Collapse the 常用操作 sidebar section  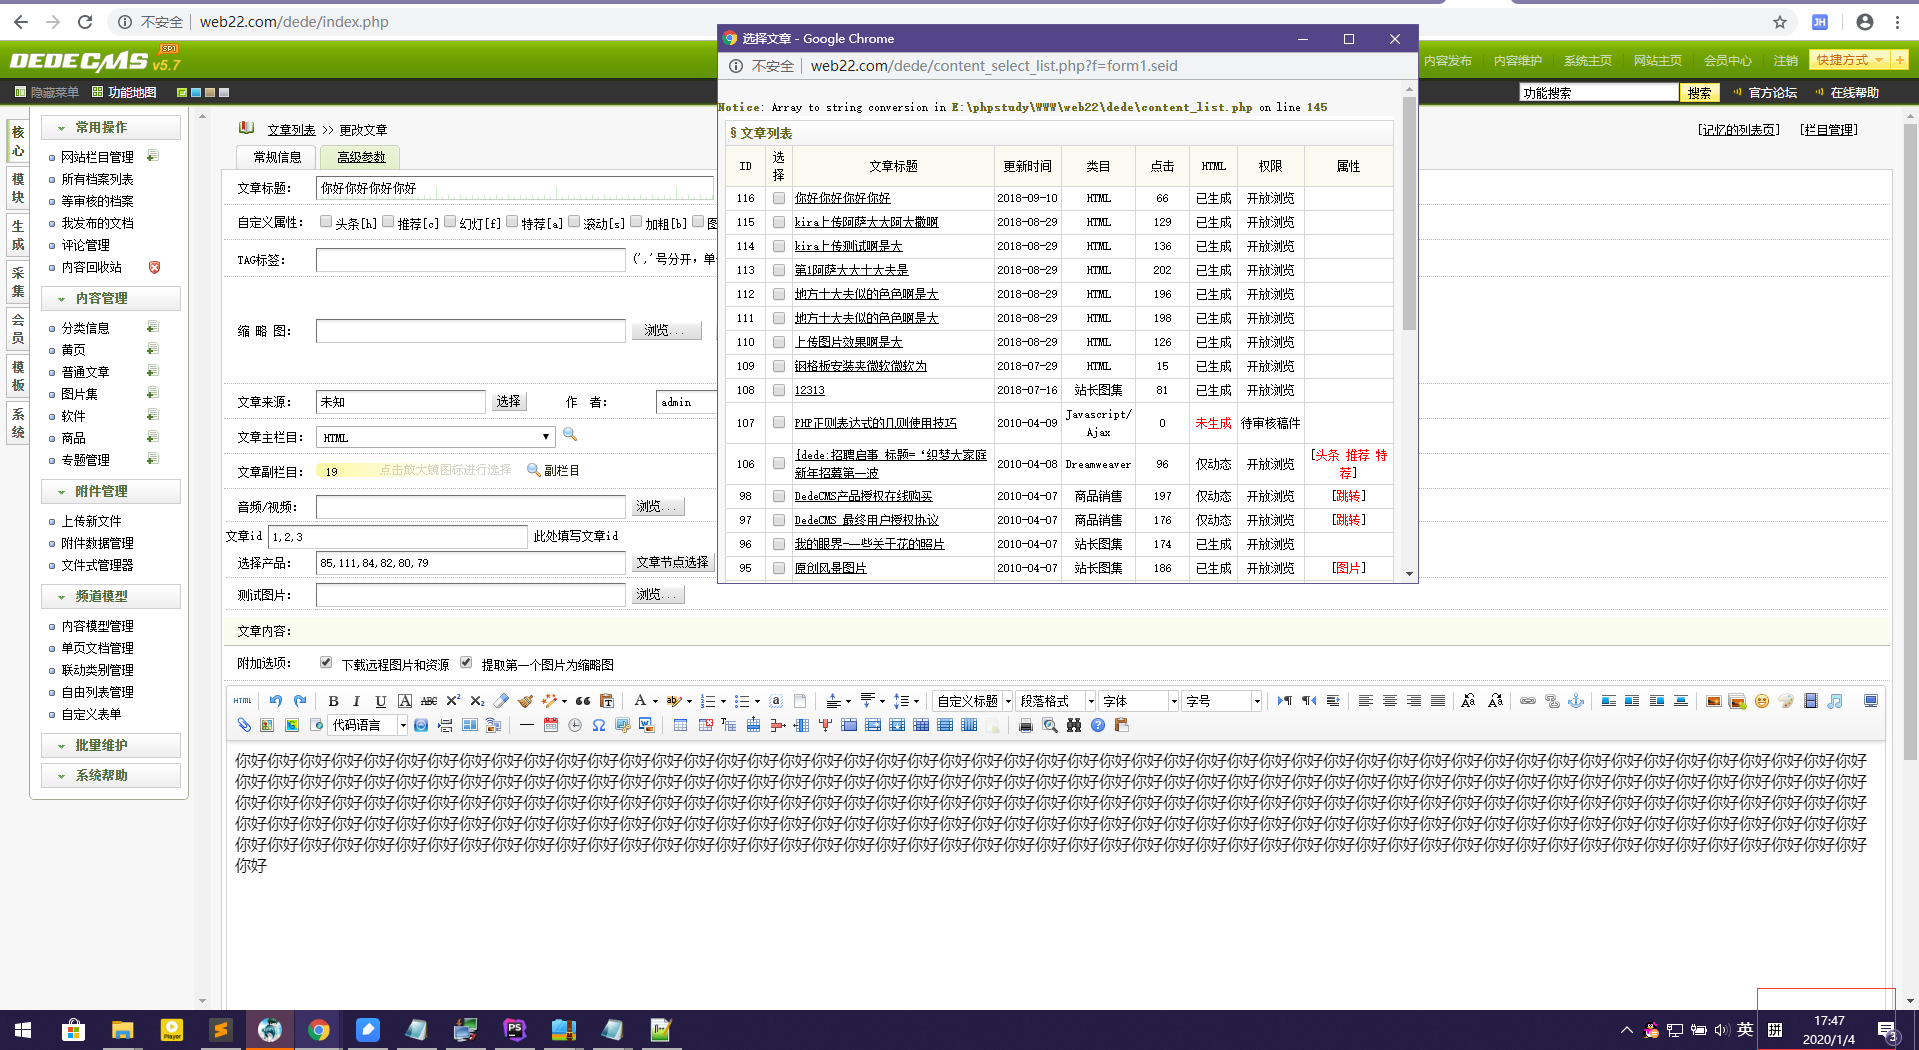pyautogui.click(x=111, y=127)
